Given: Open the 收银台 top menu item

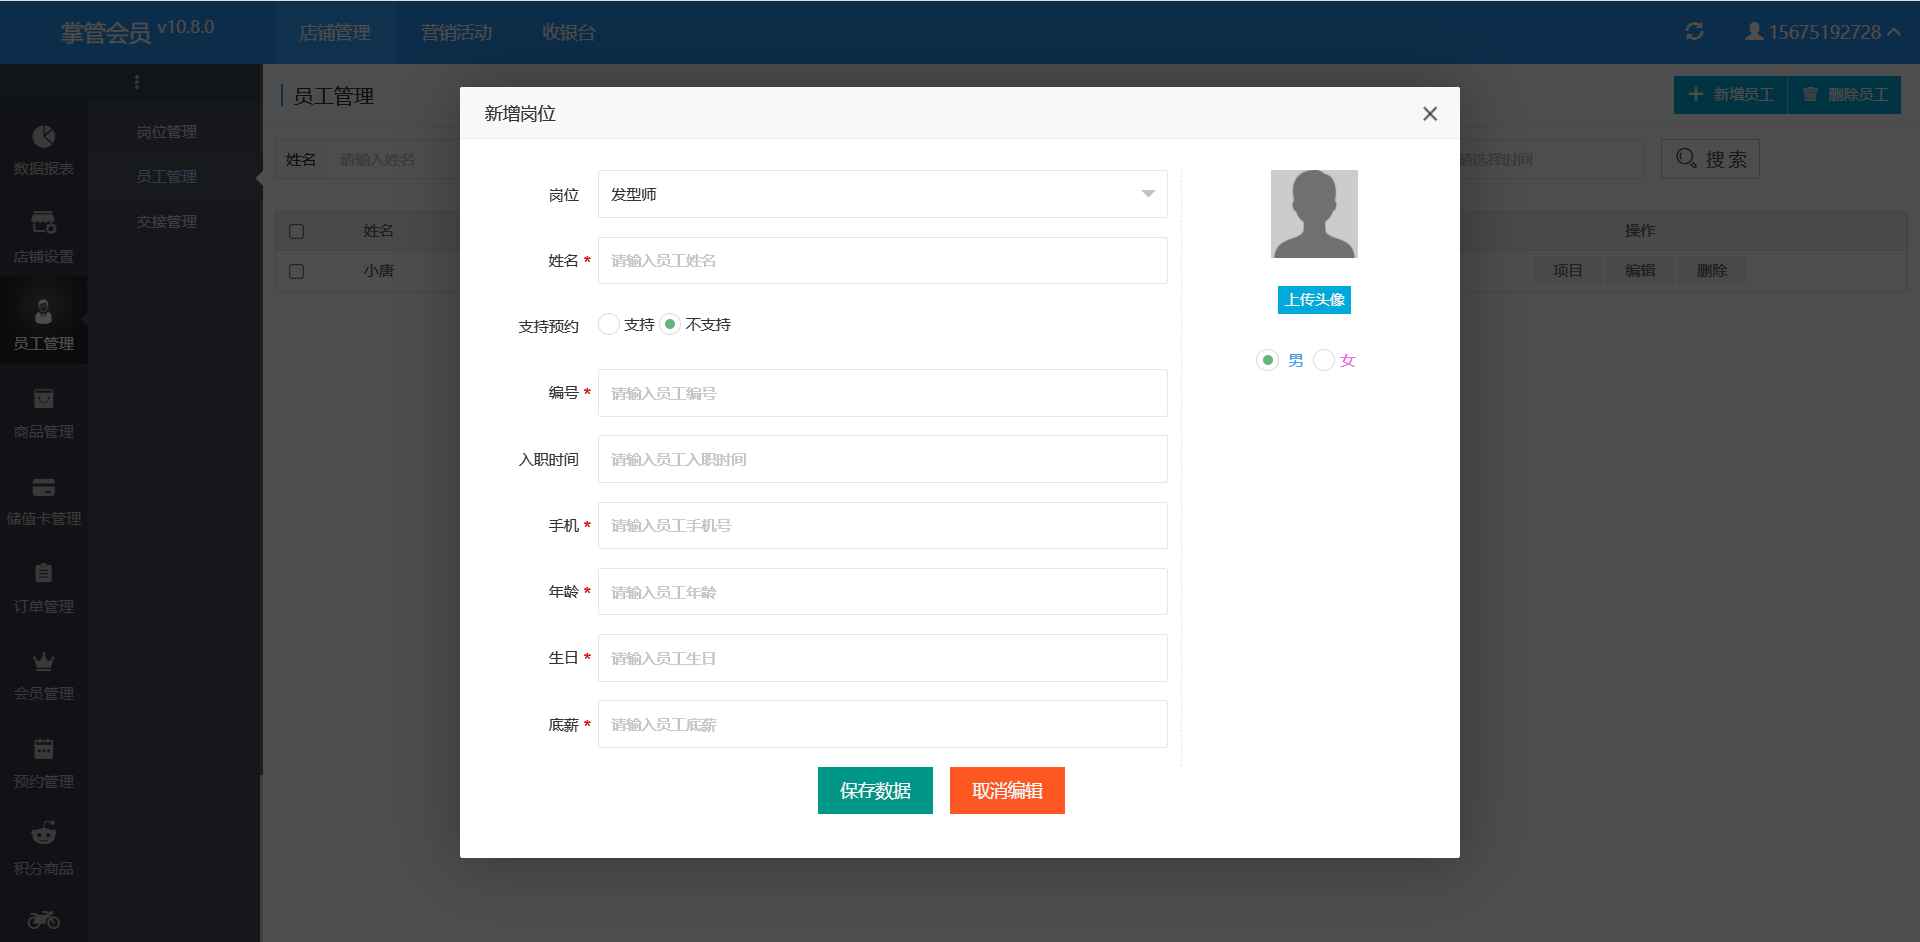Looking at the screenshot, I should [x=568, y=33].
